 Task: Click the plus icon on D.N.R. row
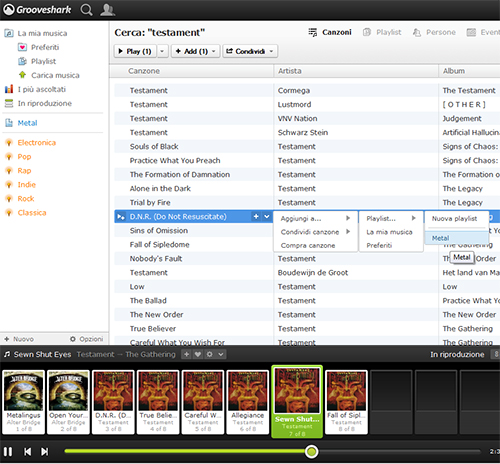coord(256,217)
